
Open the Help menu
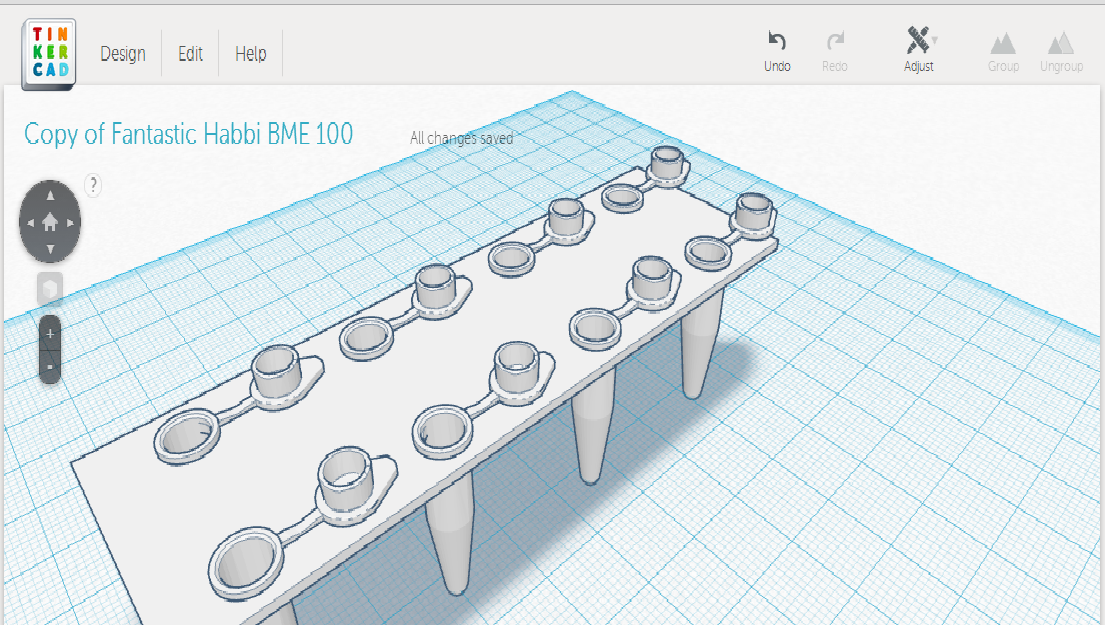[x=250, y=54]
